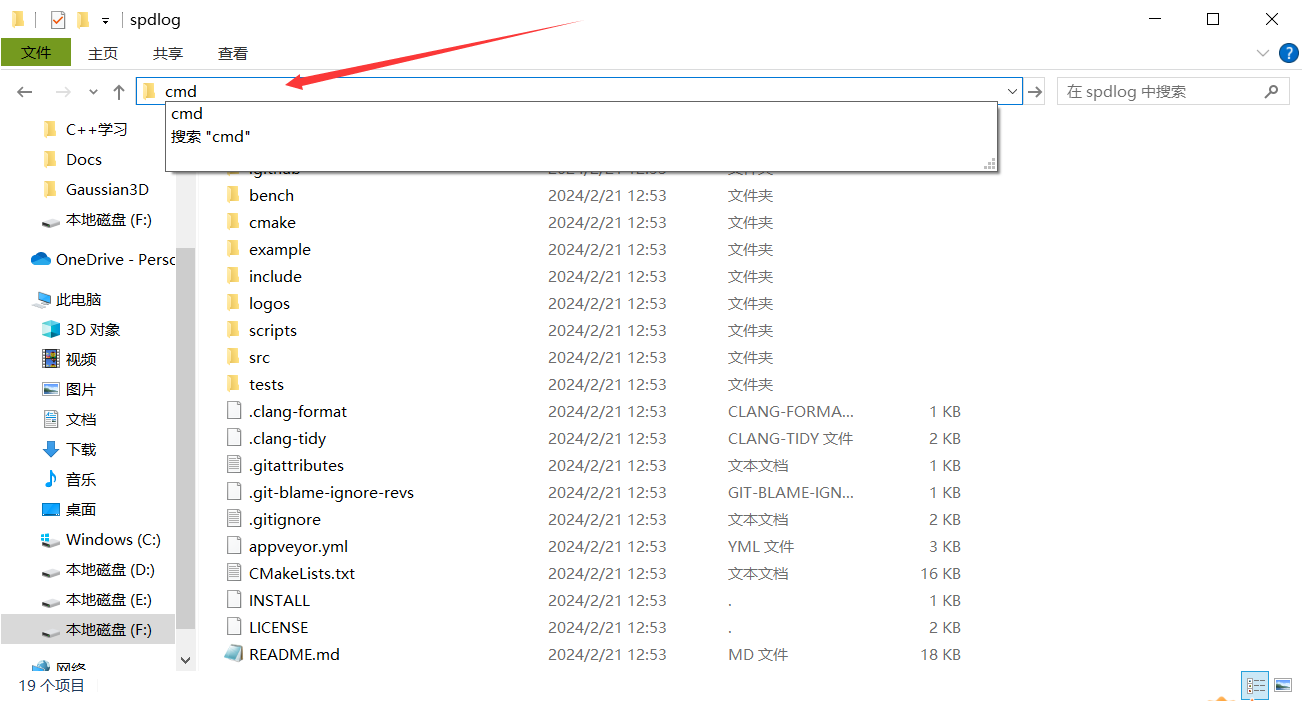Click the spdlog search box
This screenshot has width=1303, height=701.
pos(1173,92)
